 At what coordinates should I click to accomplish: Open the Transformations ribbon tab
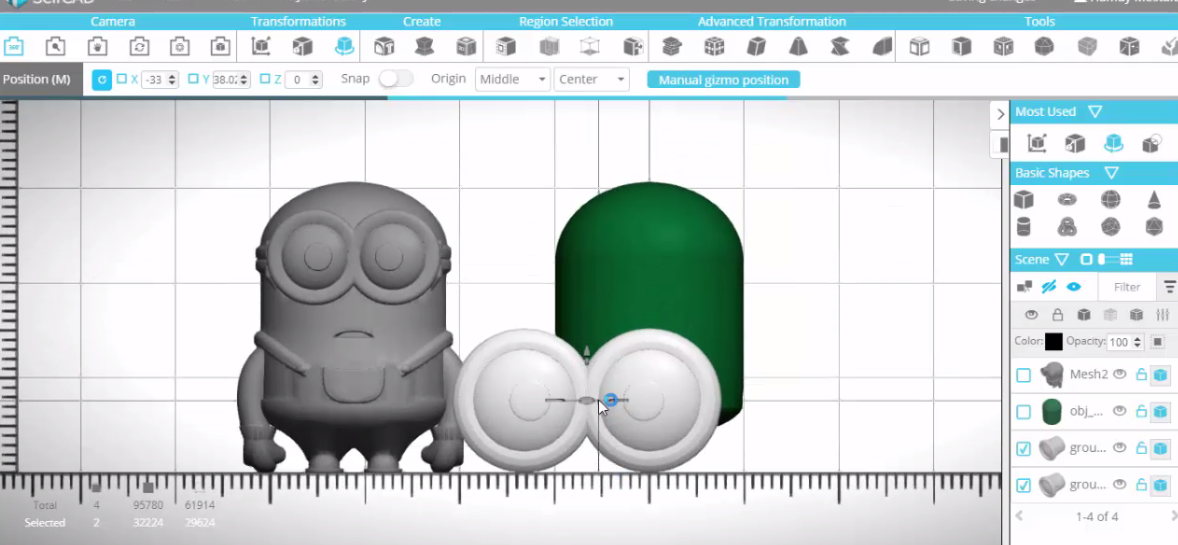[298, 21]
